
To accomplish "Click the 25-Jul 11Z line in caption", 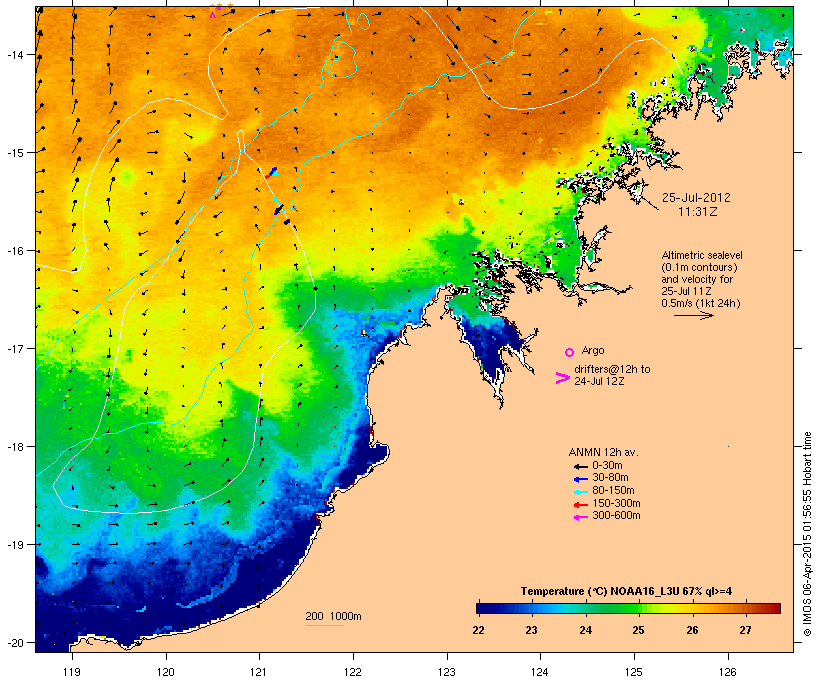I will click(686, 291).
